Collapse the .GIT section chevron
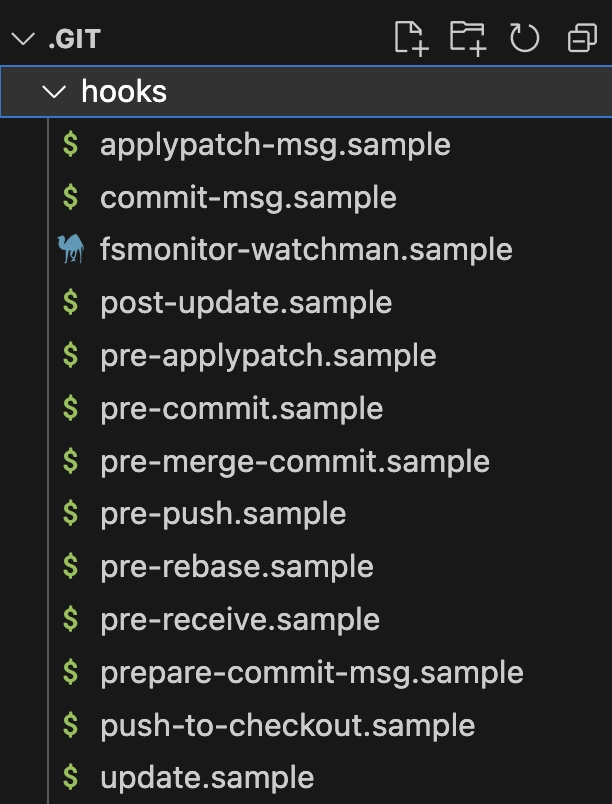612x804 pixels. (x=23, y=38)
